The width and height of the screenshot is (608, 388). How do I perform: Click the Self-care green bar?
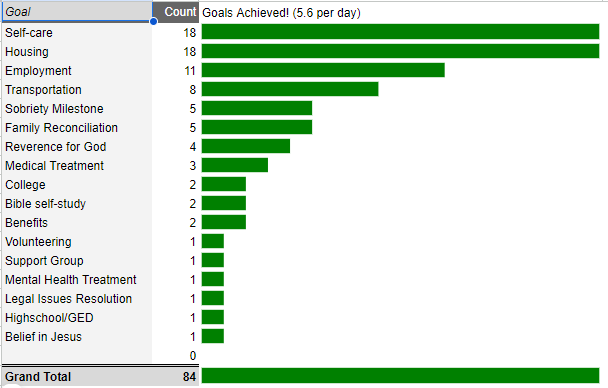tap(401, 31)
